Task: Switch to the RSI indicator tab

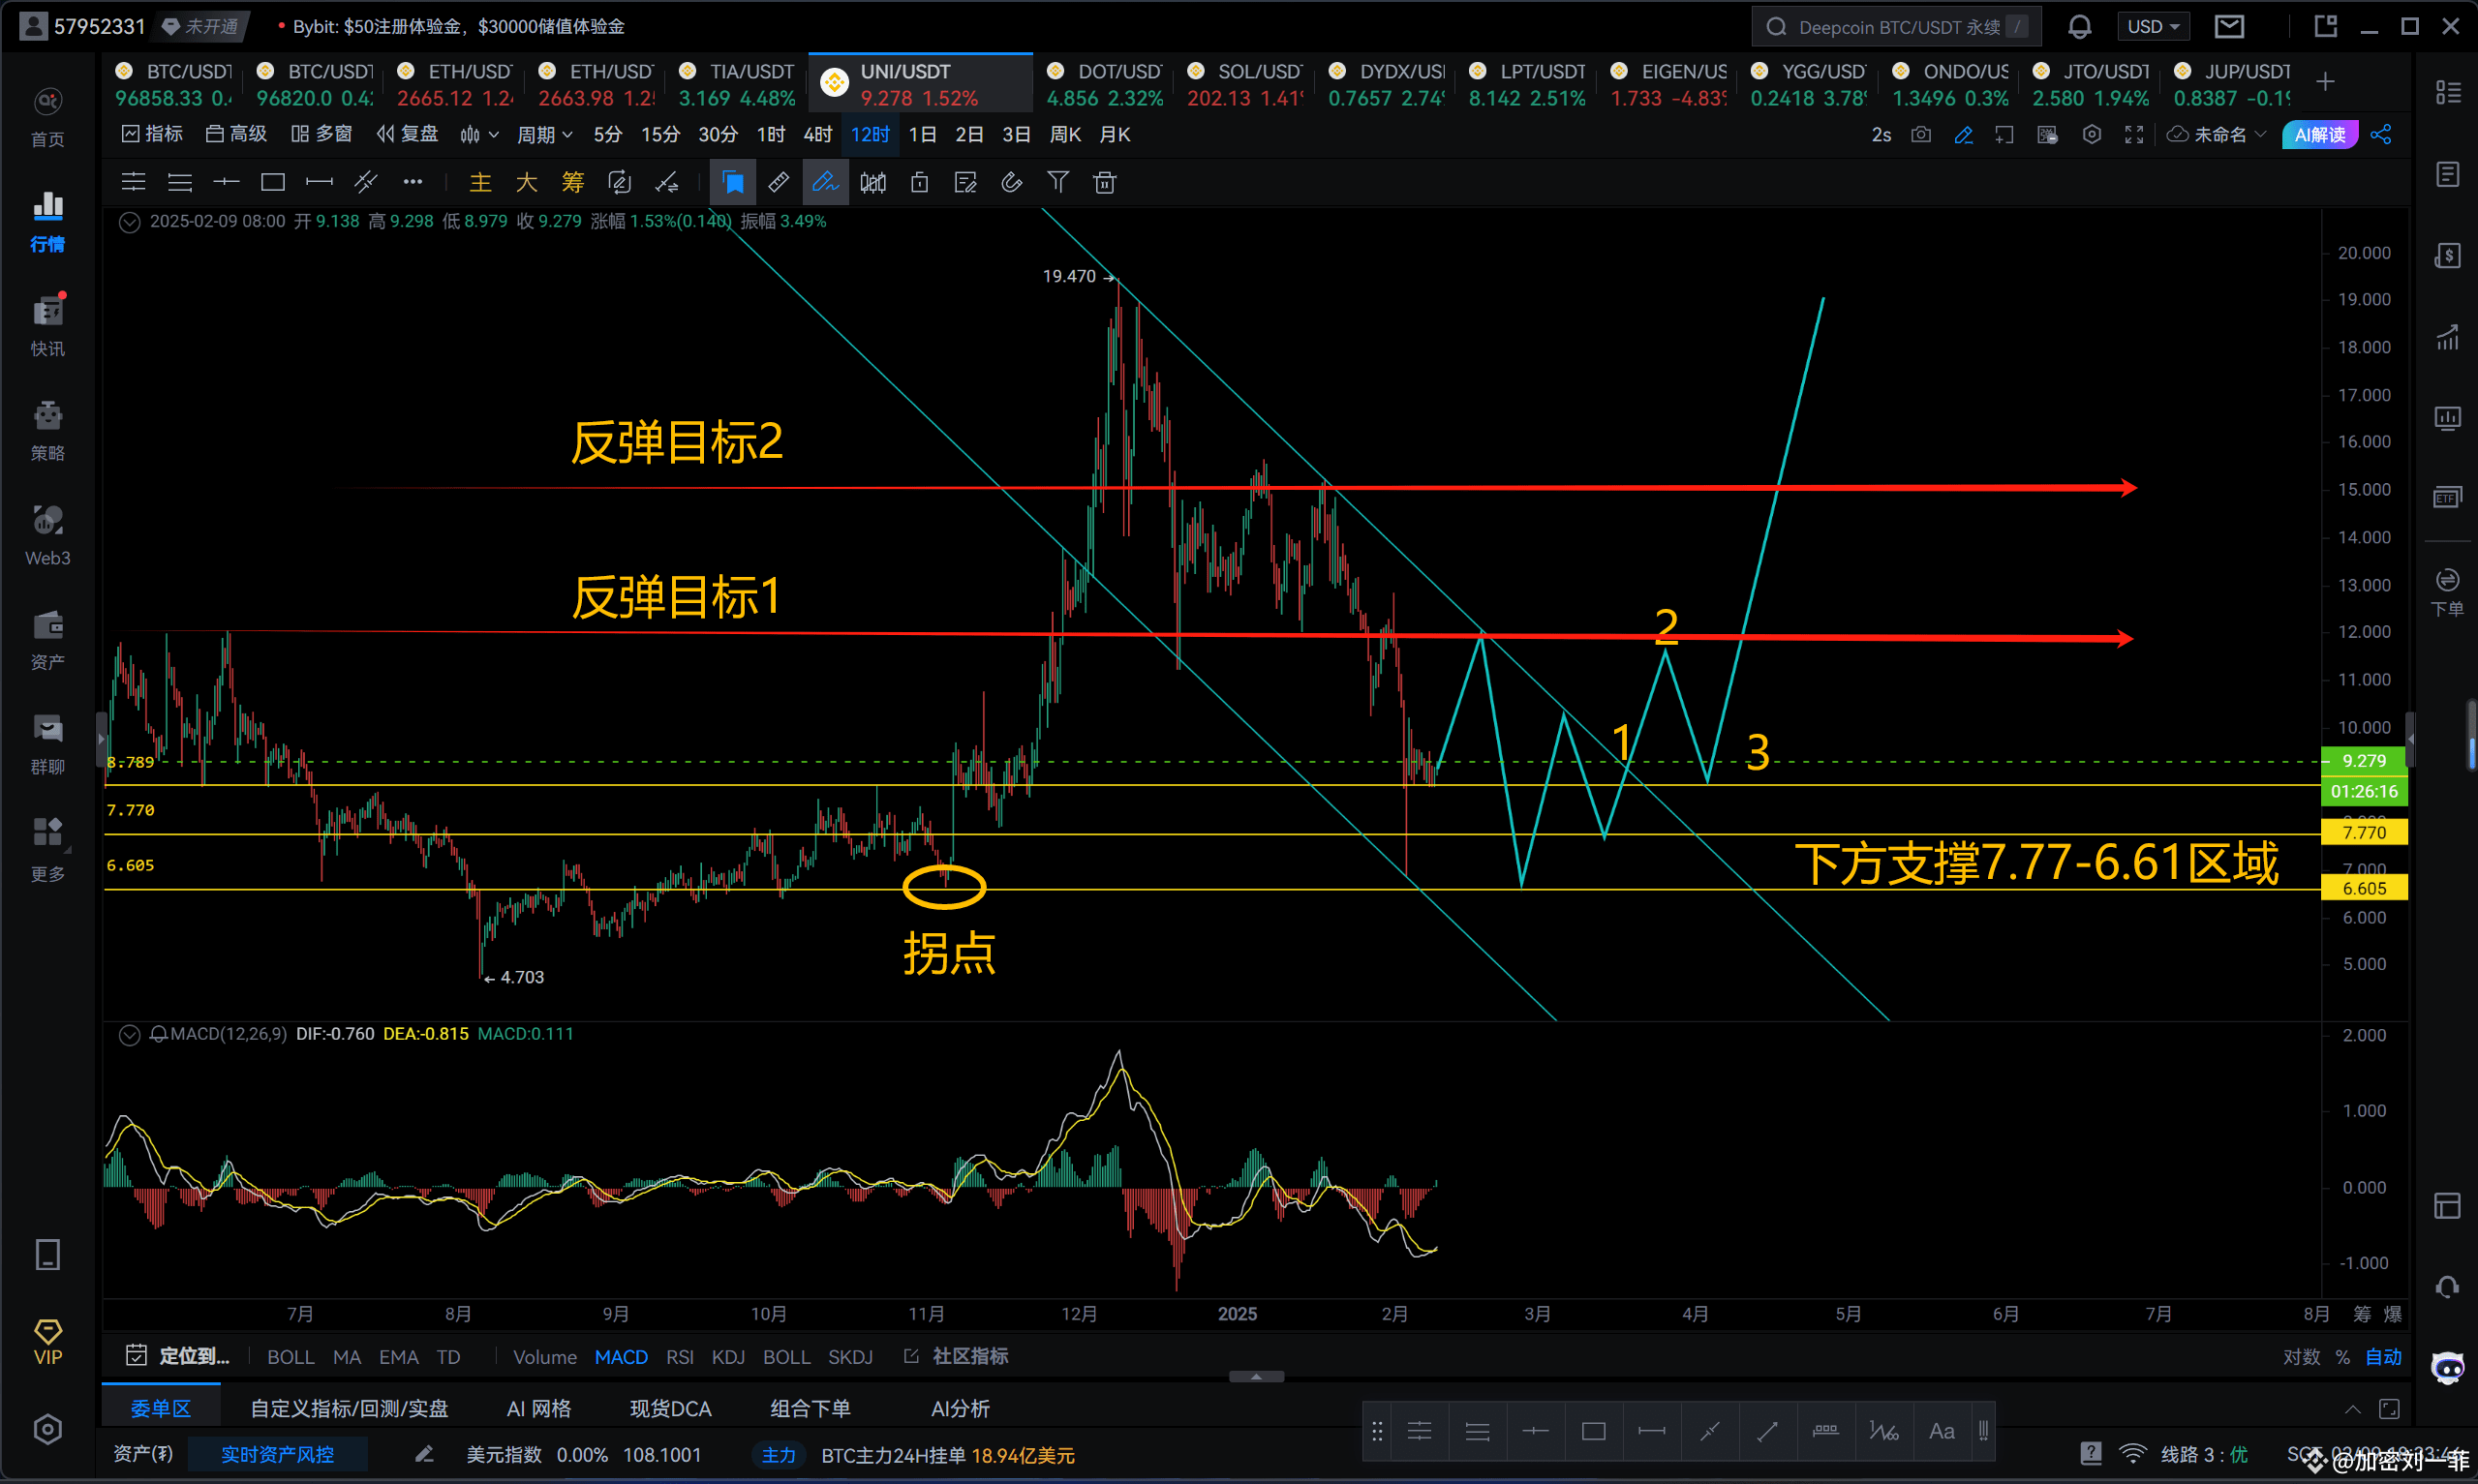Action: tap(680, 1356)
